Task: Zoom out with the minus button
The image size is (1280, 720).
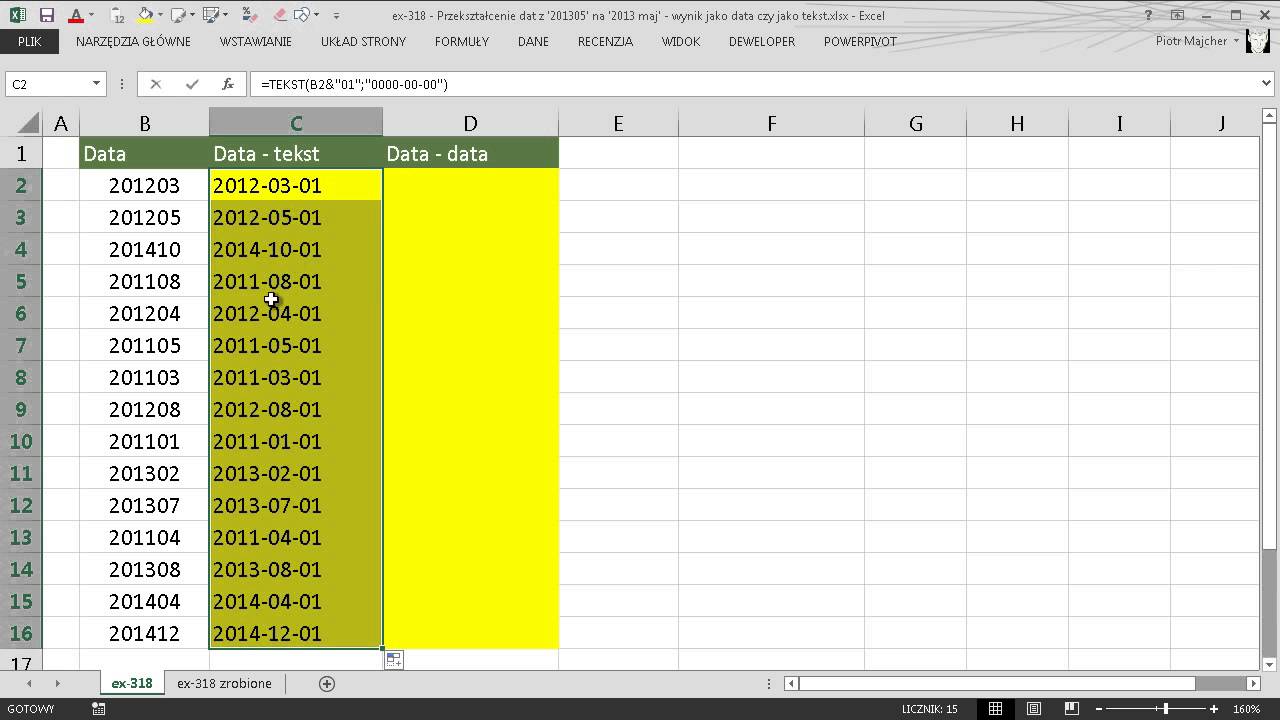Action: [x=1099, y=709]
